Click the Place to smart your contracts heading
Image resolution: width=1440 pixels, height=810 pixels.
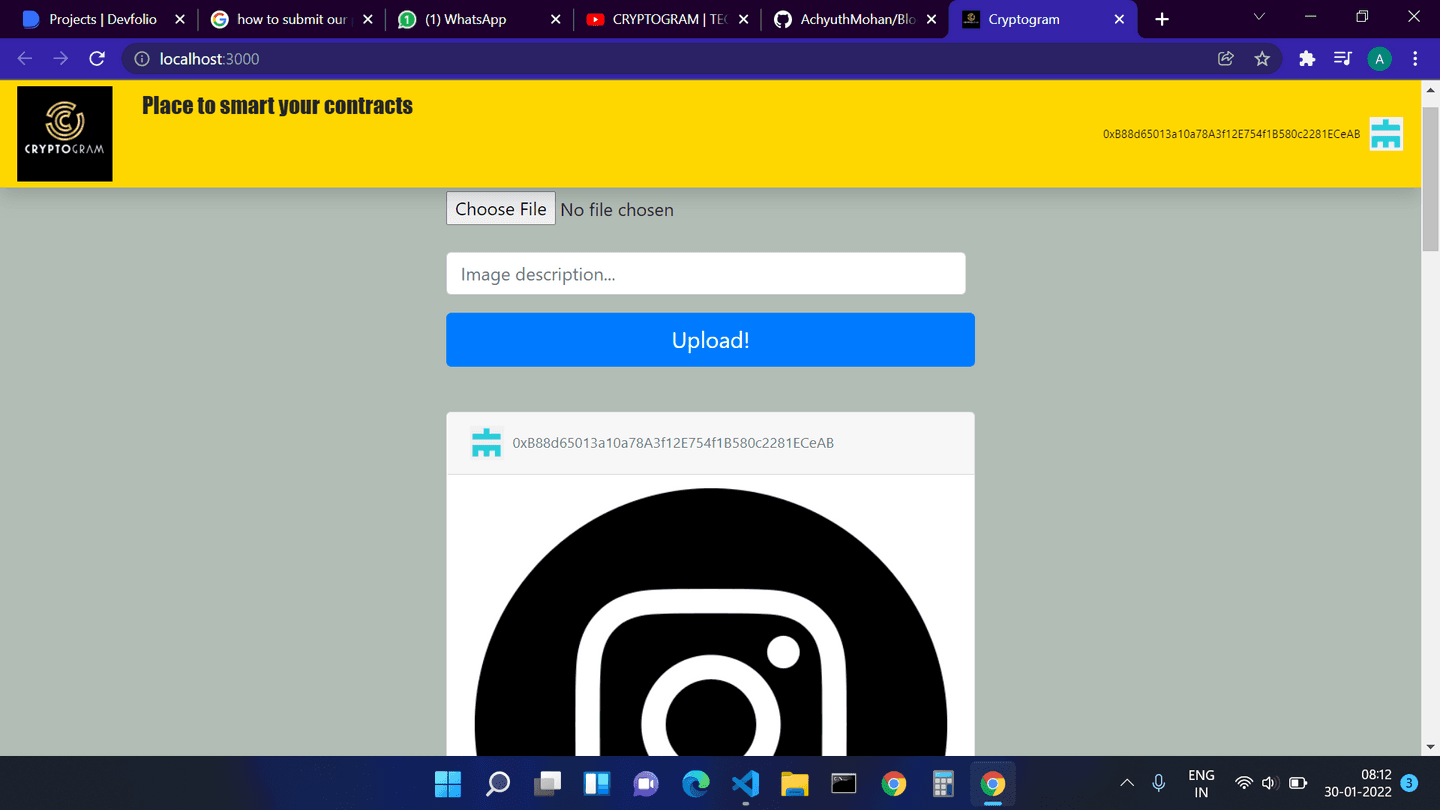click(x=277, y=106)
